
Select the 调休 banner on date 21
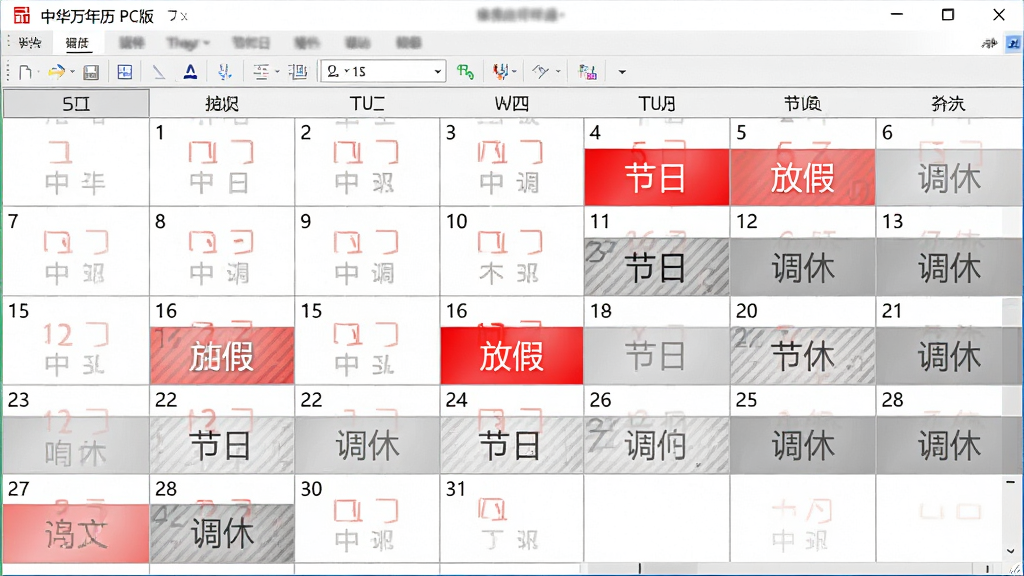pos(949,356)
